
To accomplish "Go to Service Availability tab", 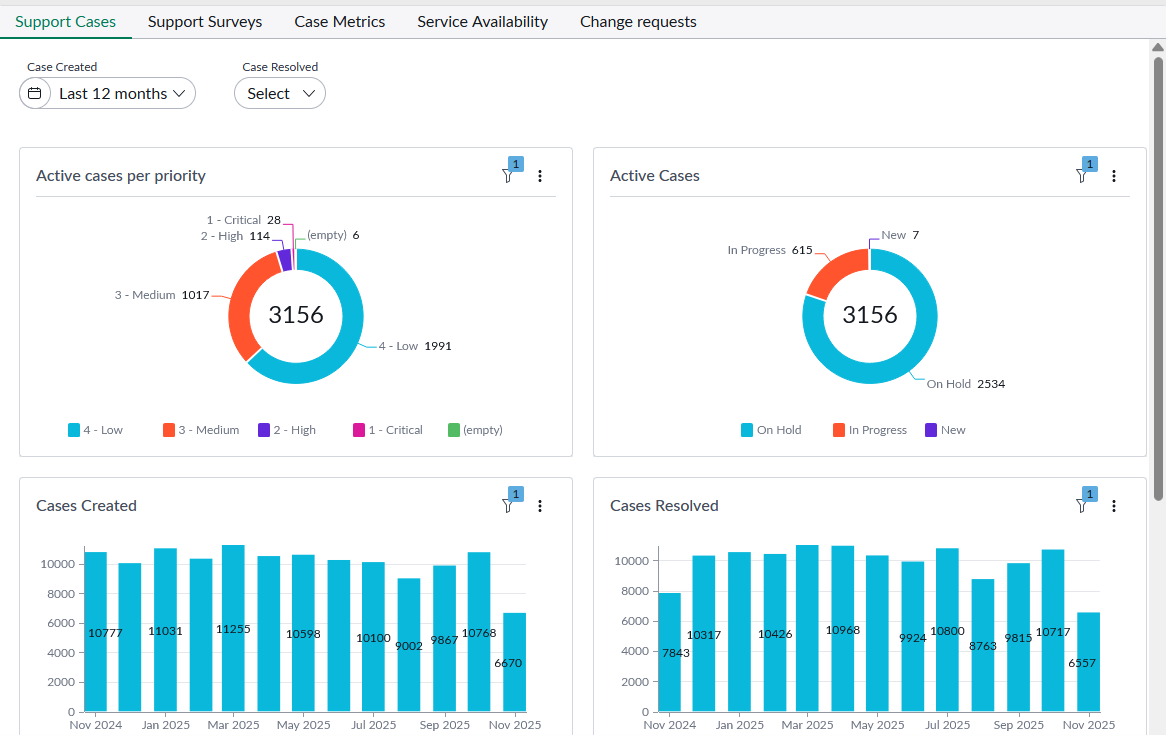I will pyautogui.click(x=482, y=21).
